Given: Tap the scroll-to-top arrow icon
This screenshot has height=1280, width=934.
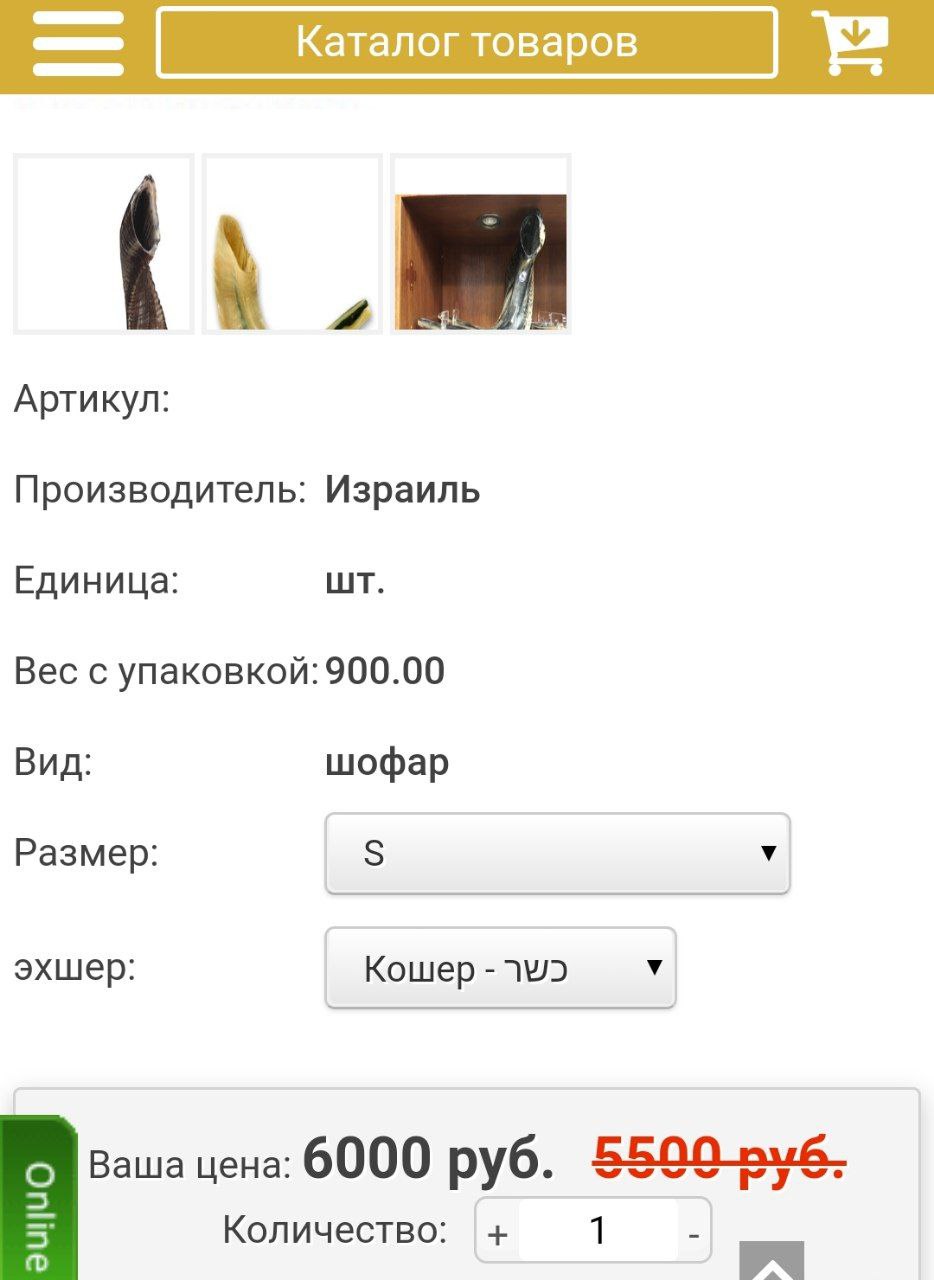Looking at the screenshot, I should coord(771,1261).
